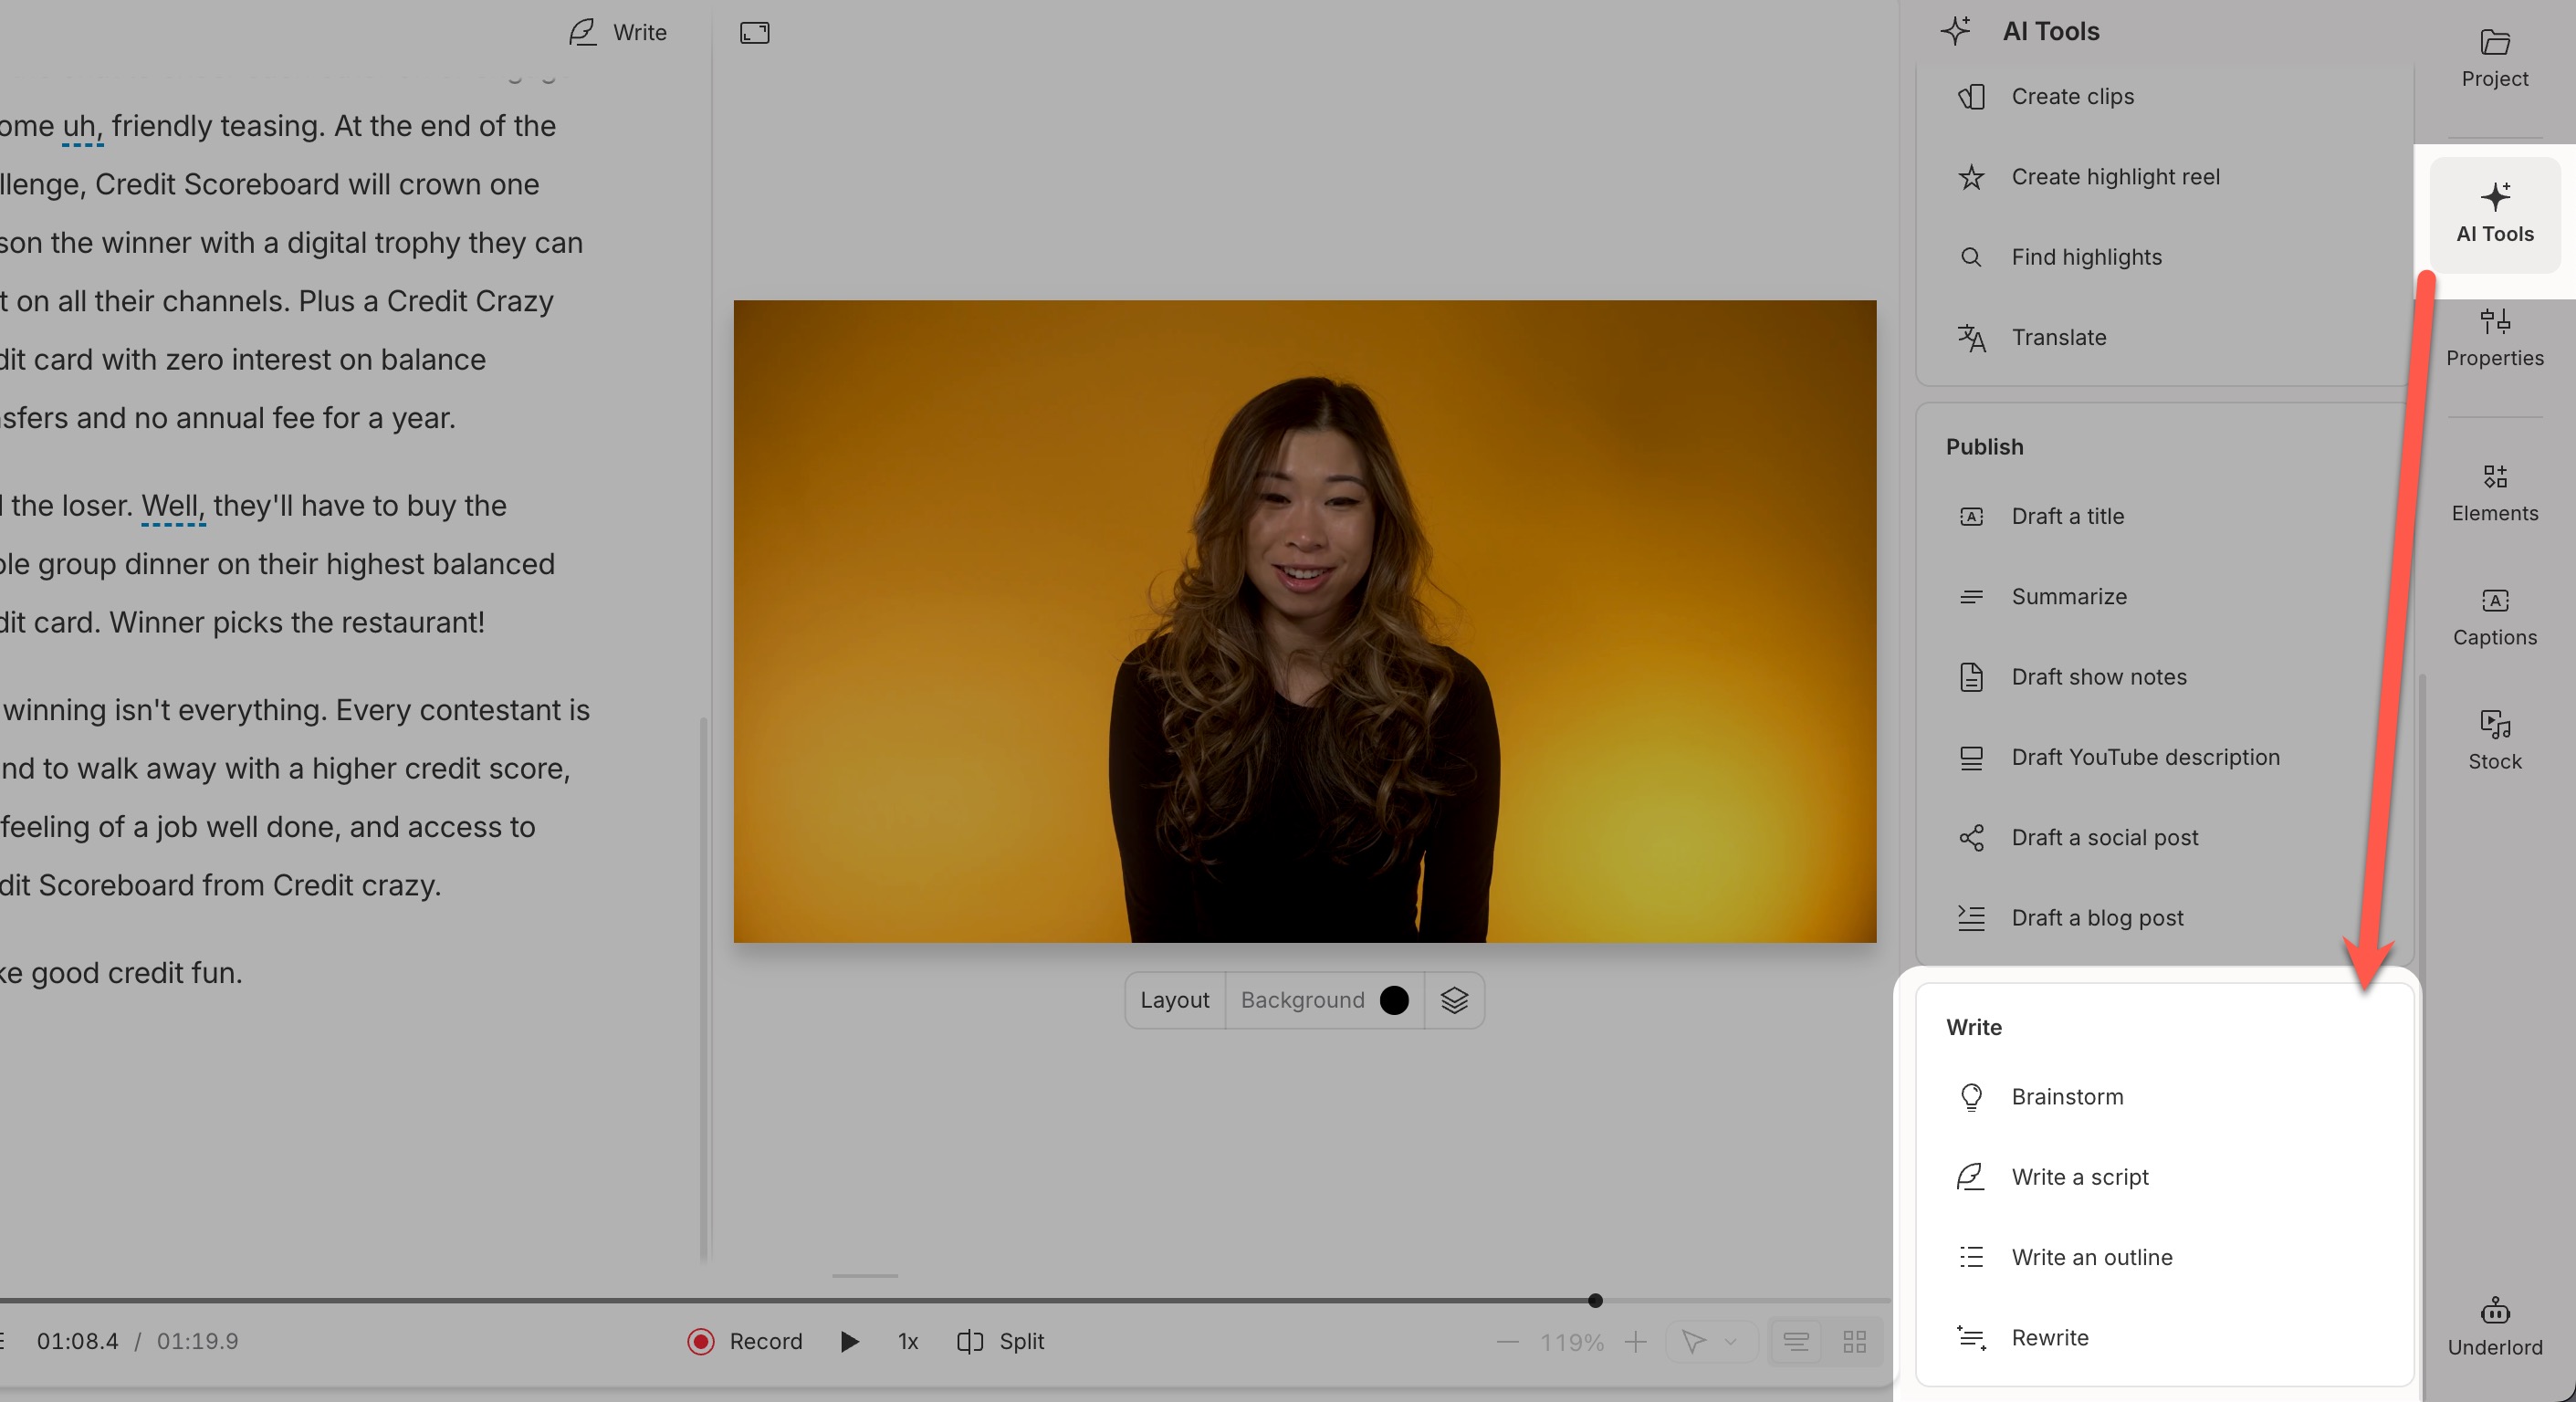Open the Elements sidebar panel

2494,493
